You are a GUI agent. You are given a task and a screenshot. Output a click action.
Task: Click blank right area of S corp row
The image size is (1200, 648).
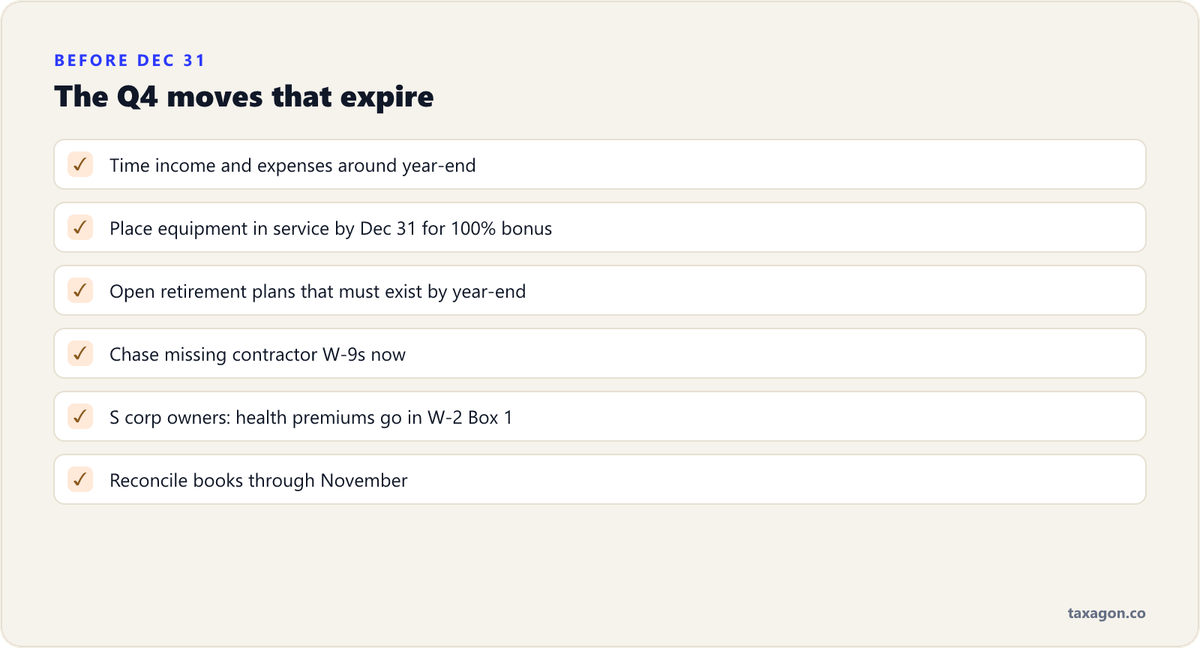pos(828,416)
